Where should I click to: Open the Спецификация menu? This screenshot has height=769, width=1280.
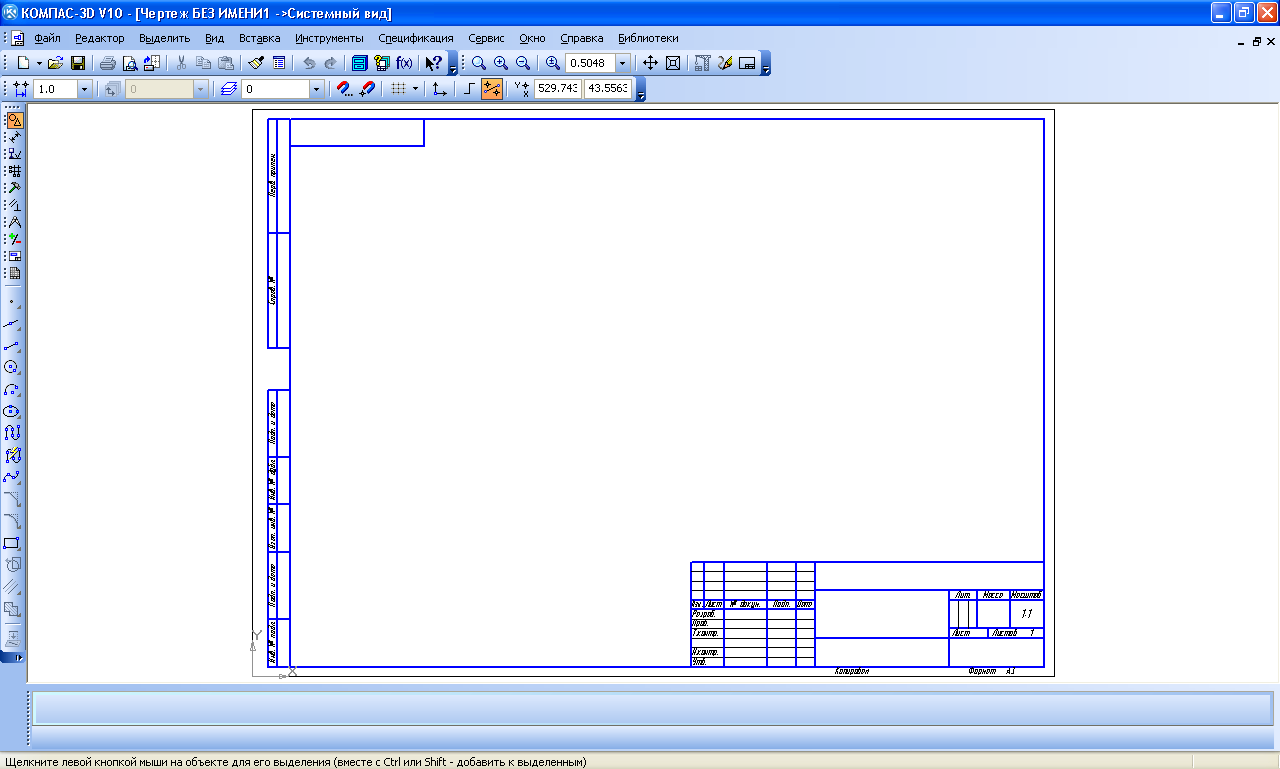click(x=416, y=38)
